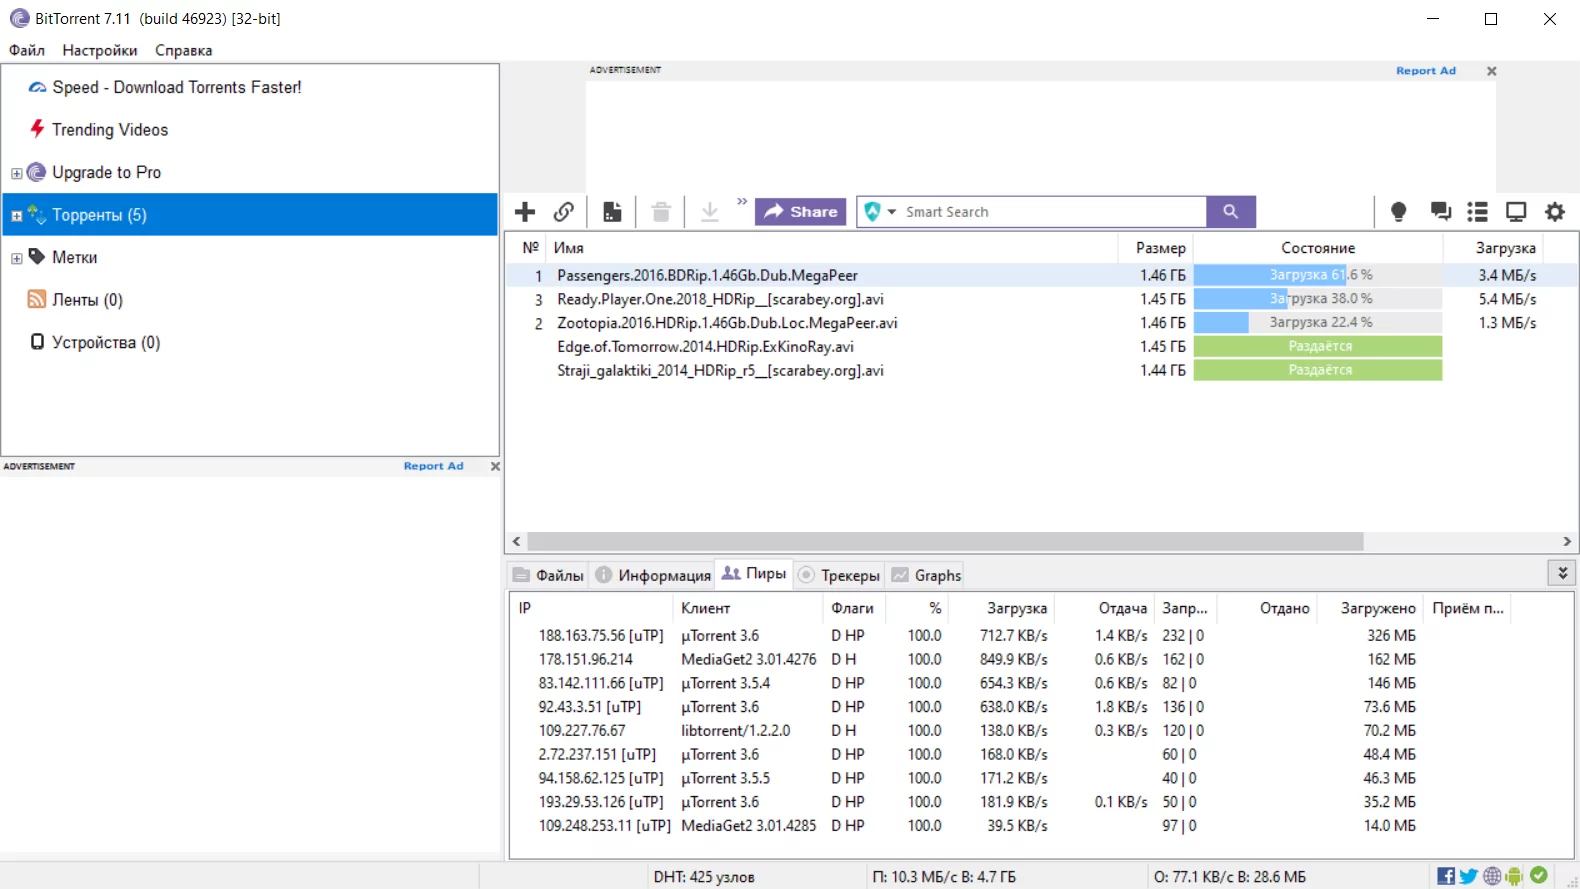Sort torrents by the Имя column header

(832, 248)
